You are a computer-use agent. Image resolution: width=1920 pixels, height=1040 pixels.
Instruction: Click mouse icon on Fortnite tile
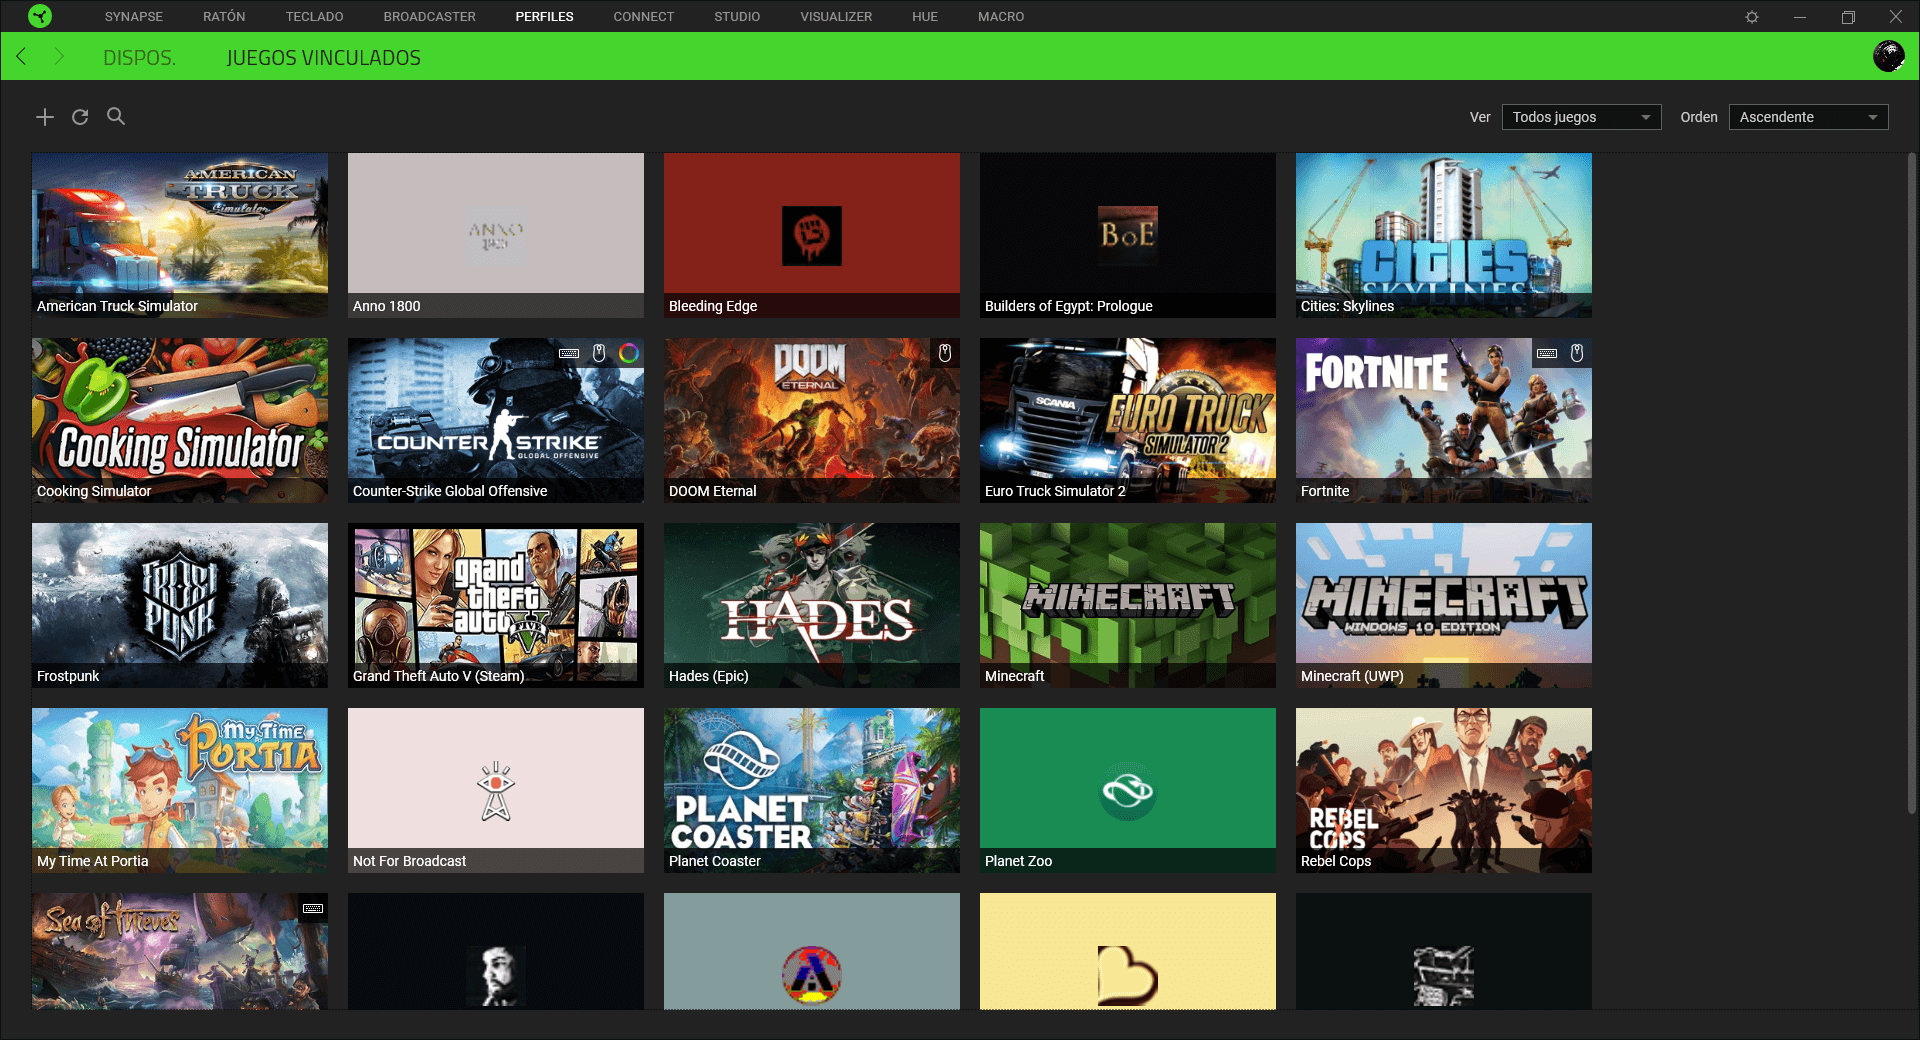[x=1577, y=353]
